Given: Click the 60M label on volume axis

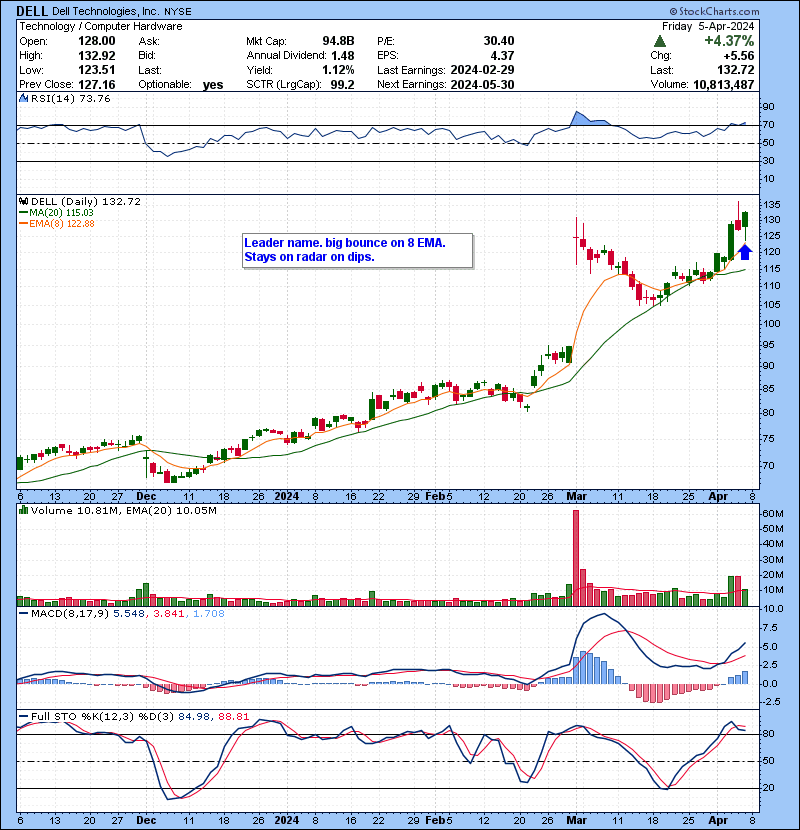Looking at the screenshot, I should 772,513.
